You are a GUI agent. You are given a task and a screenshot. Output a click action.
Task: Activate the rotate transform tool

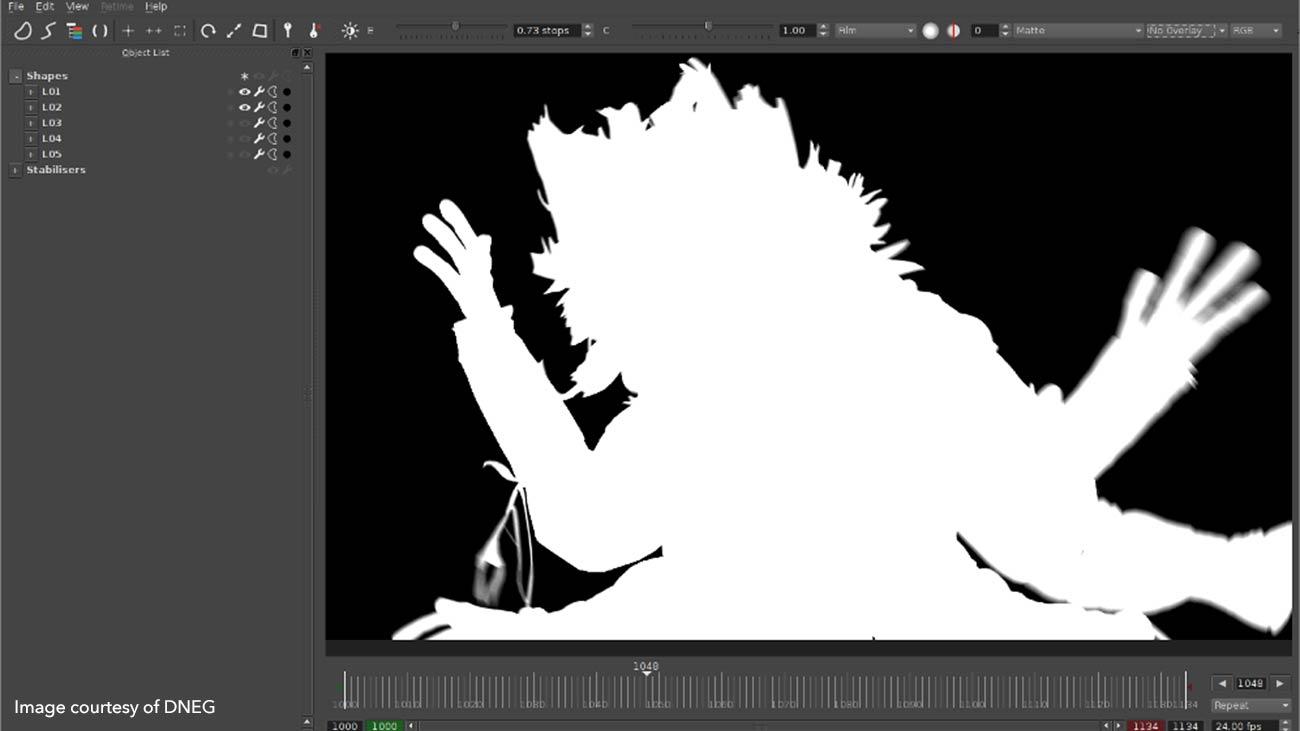tap(207, 30)
